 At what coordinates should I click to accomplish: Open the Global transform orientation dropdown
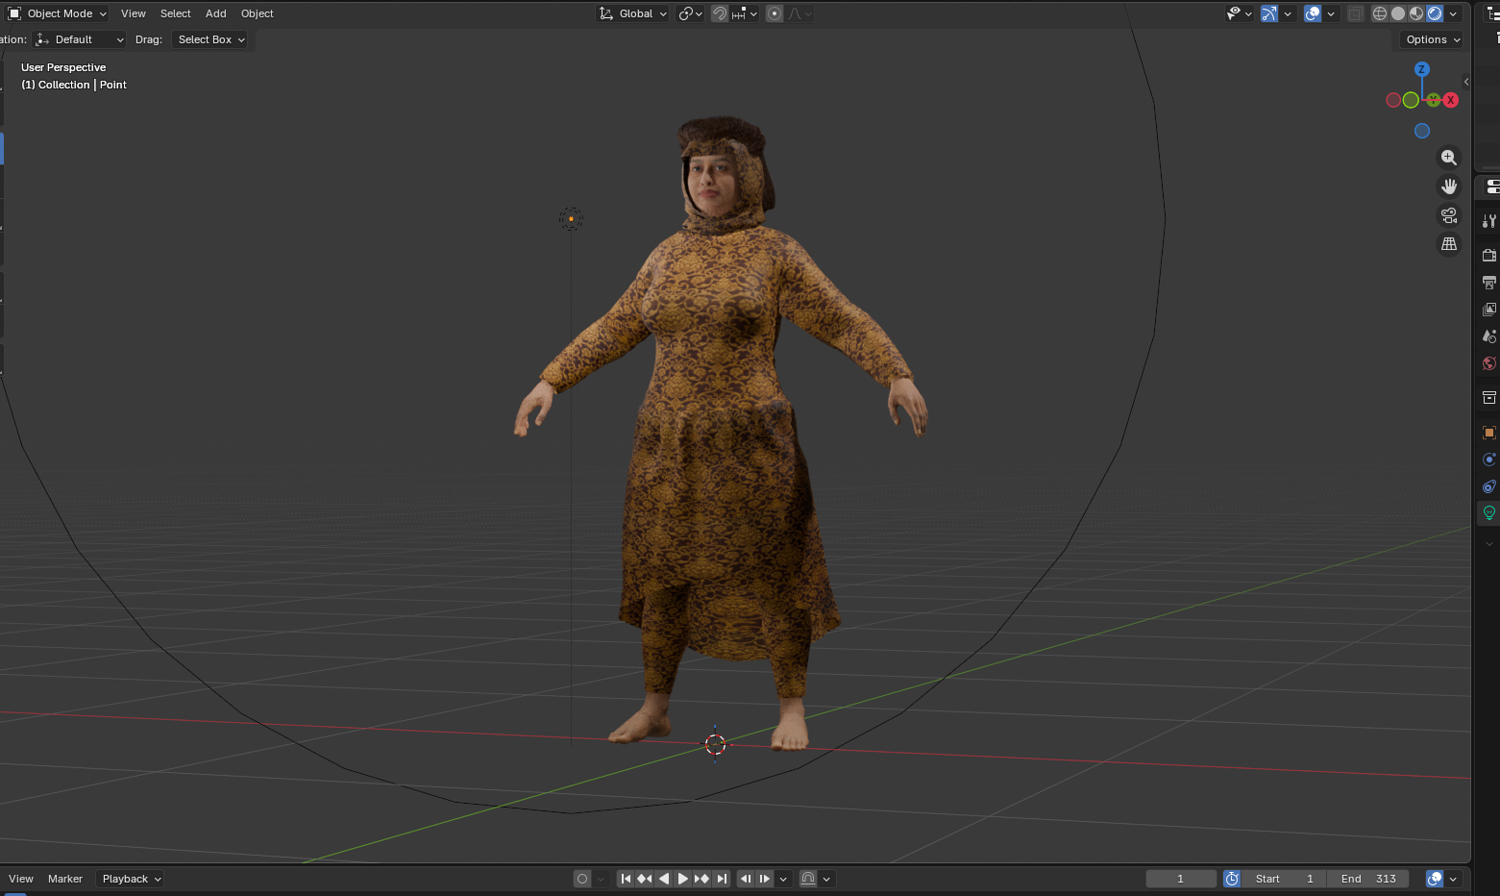tap(633, 13)
